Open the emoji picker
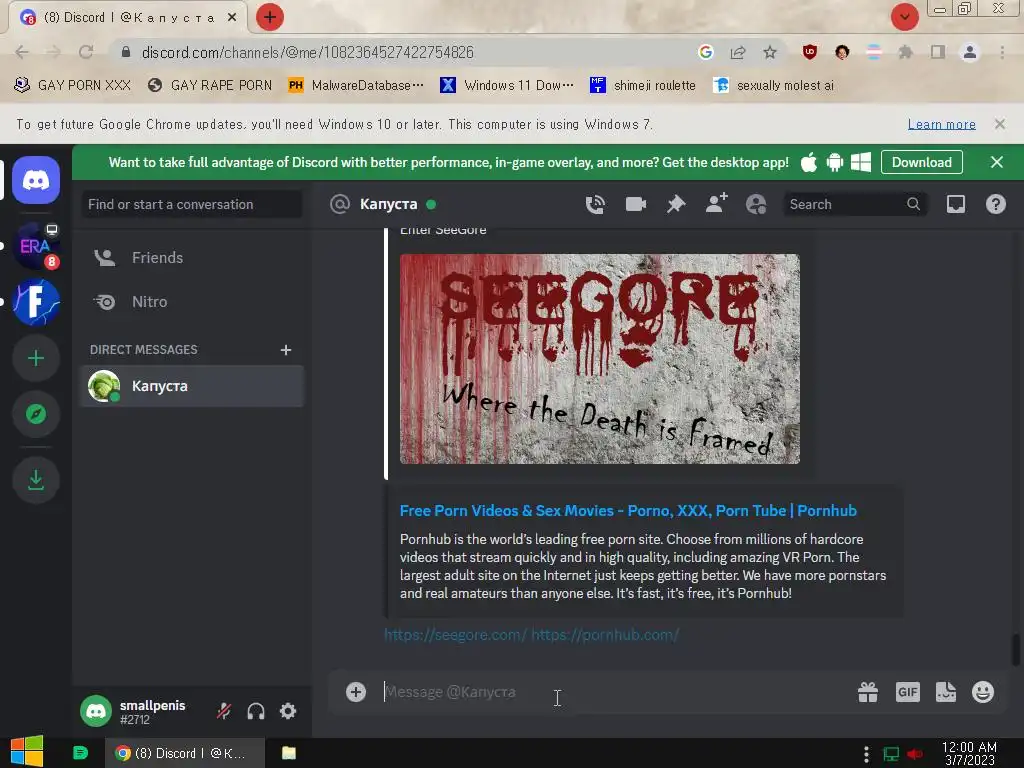The height and width of the screenshot is (768, 1024). (x=983, y=692)
